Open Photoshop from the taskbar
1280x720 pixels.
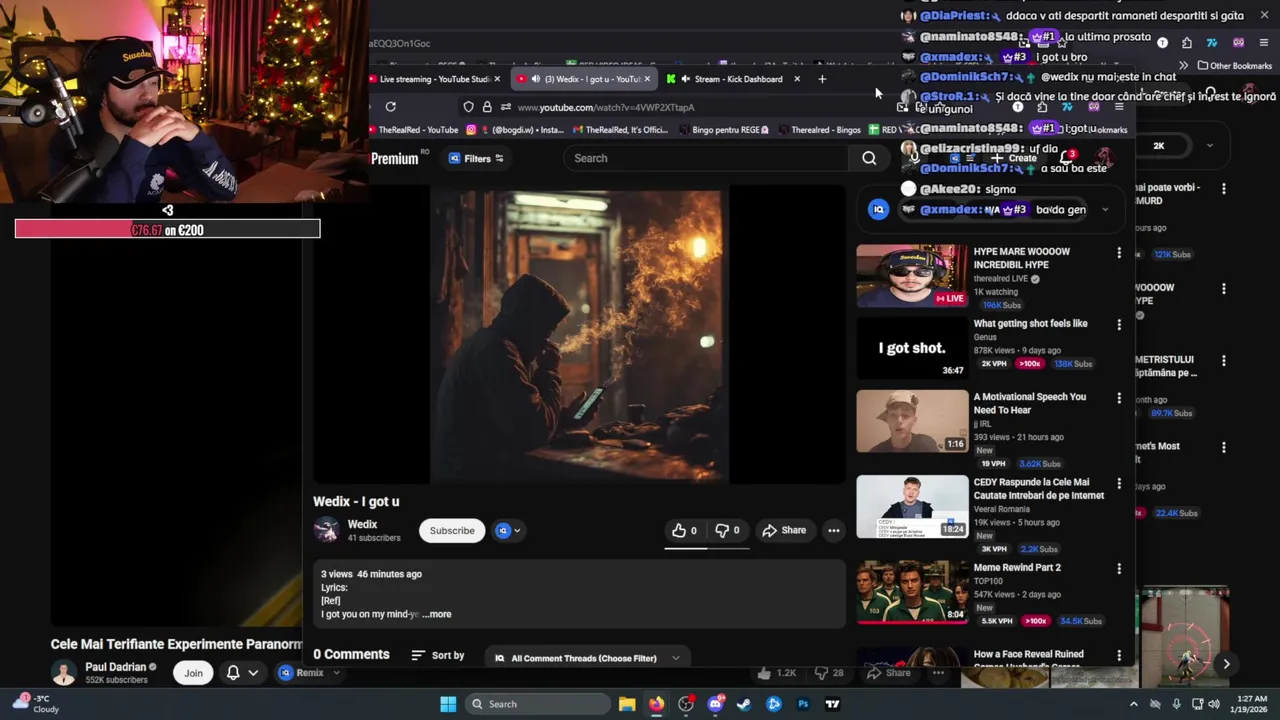click(803, 704)
